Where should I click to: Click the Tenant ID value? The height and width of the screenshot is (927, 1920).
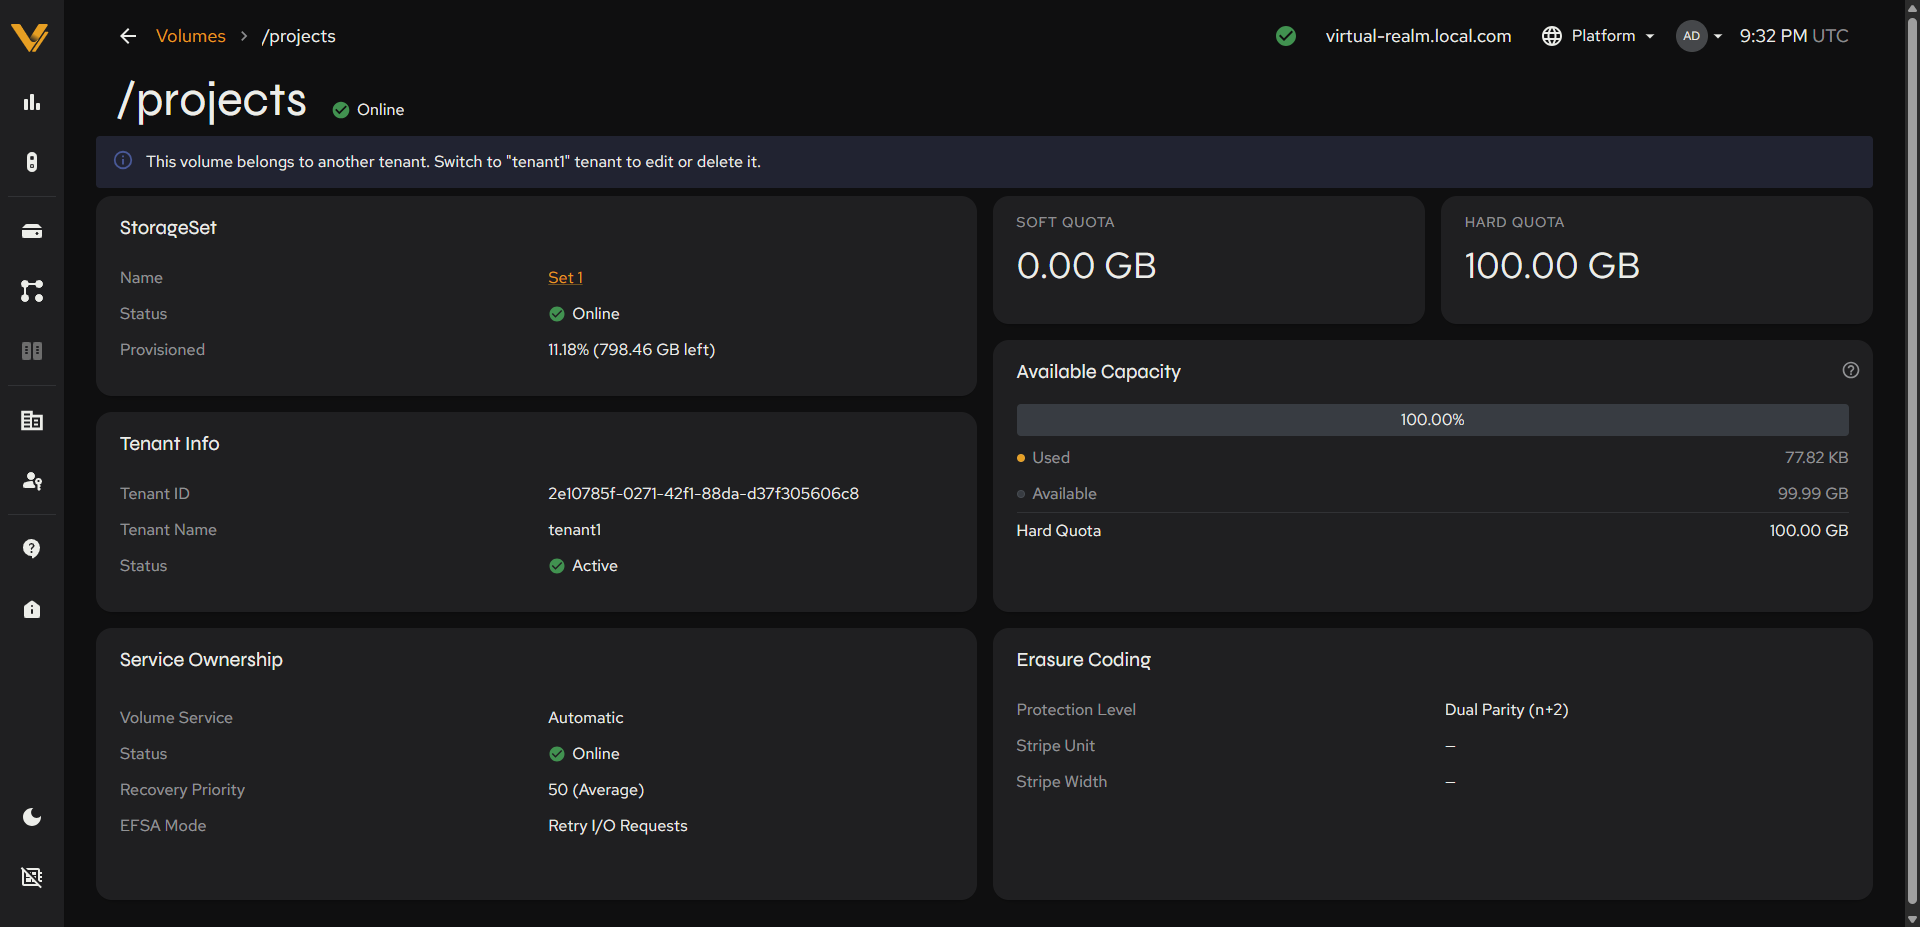click(703, 494)
